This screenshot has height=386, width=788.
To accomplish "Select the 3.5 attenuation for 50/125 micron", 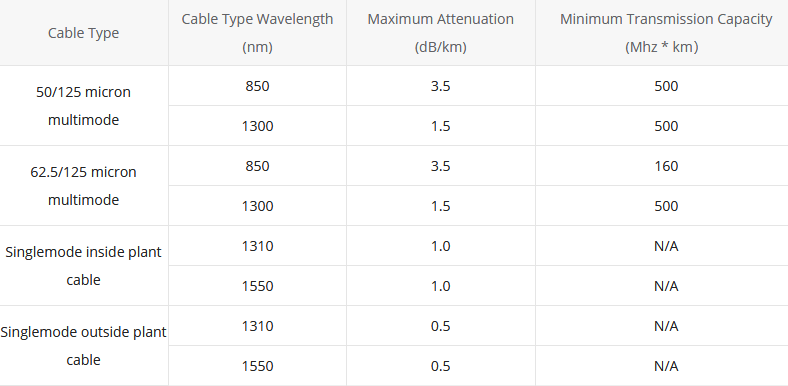I will pos(441,86).
